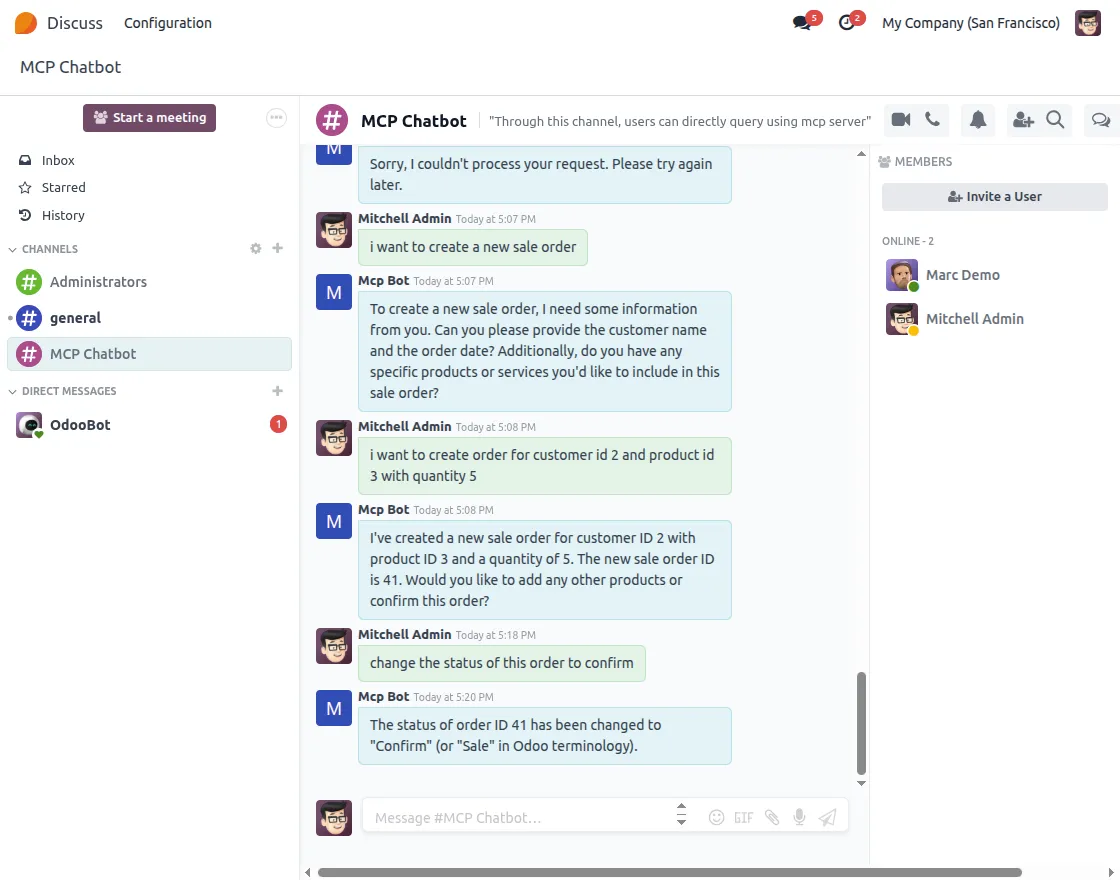
Task: Open the Activities clock in the top bar
Action: pyautogui.click(x=845, y=22)
